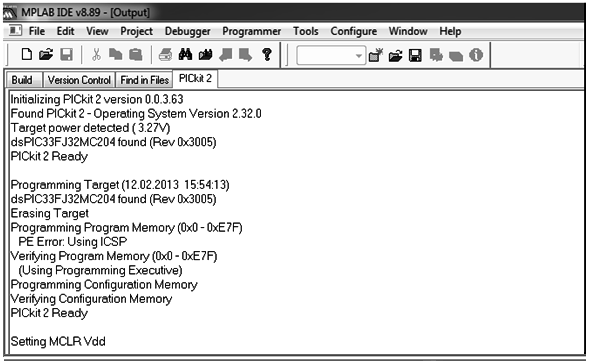This screenshot has width=589, height=363.
Task: Click the New File icon
Action: [x=27, y=55]
